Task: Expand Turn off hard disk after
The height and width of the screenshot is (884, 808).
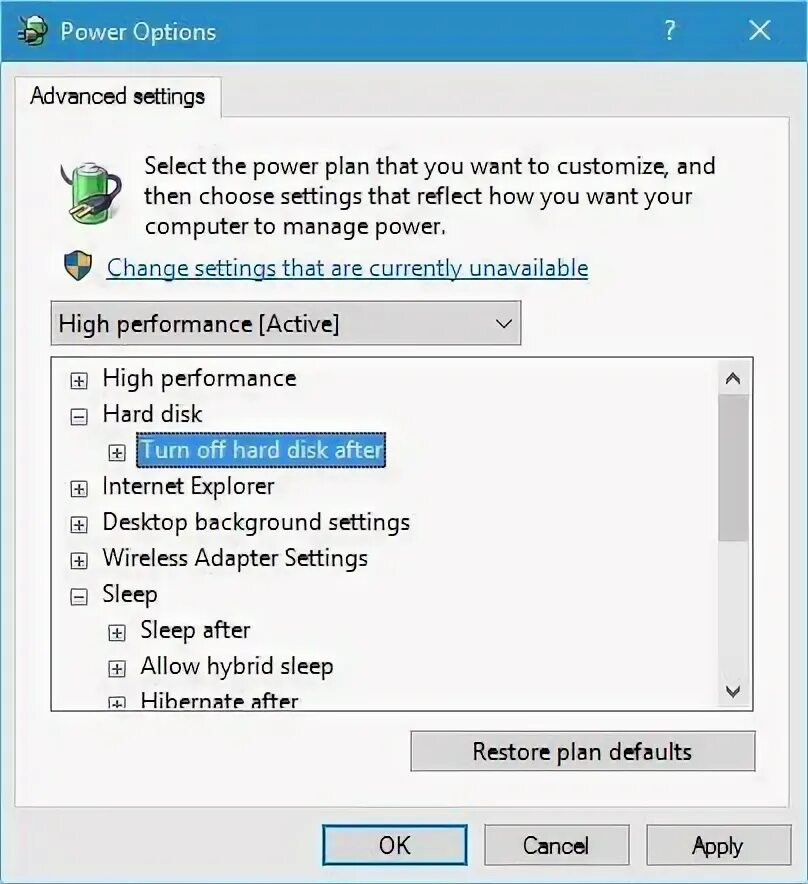Action: (x=117, y=453)
